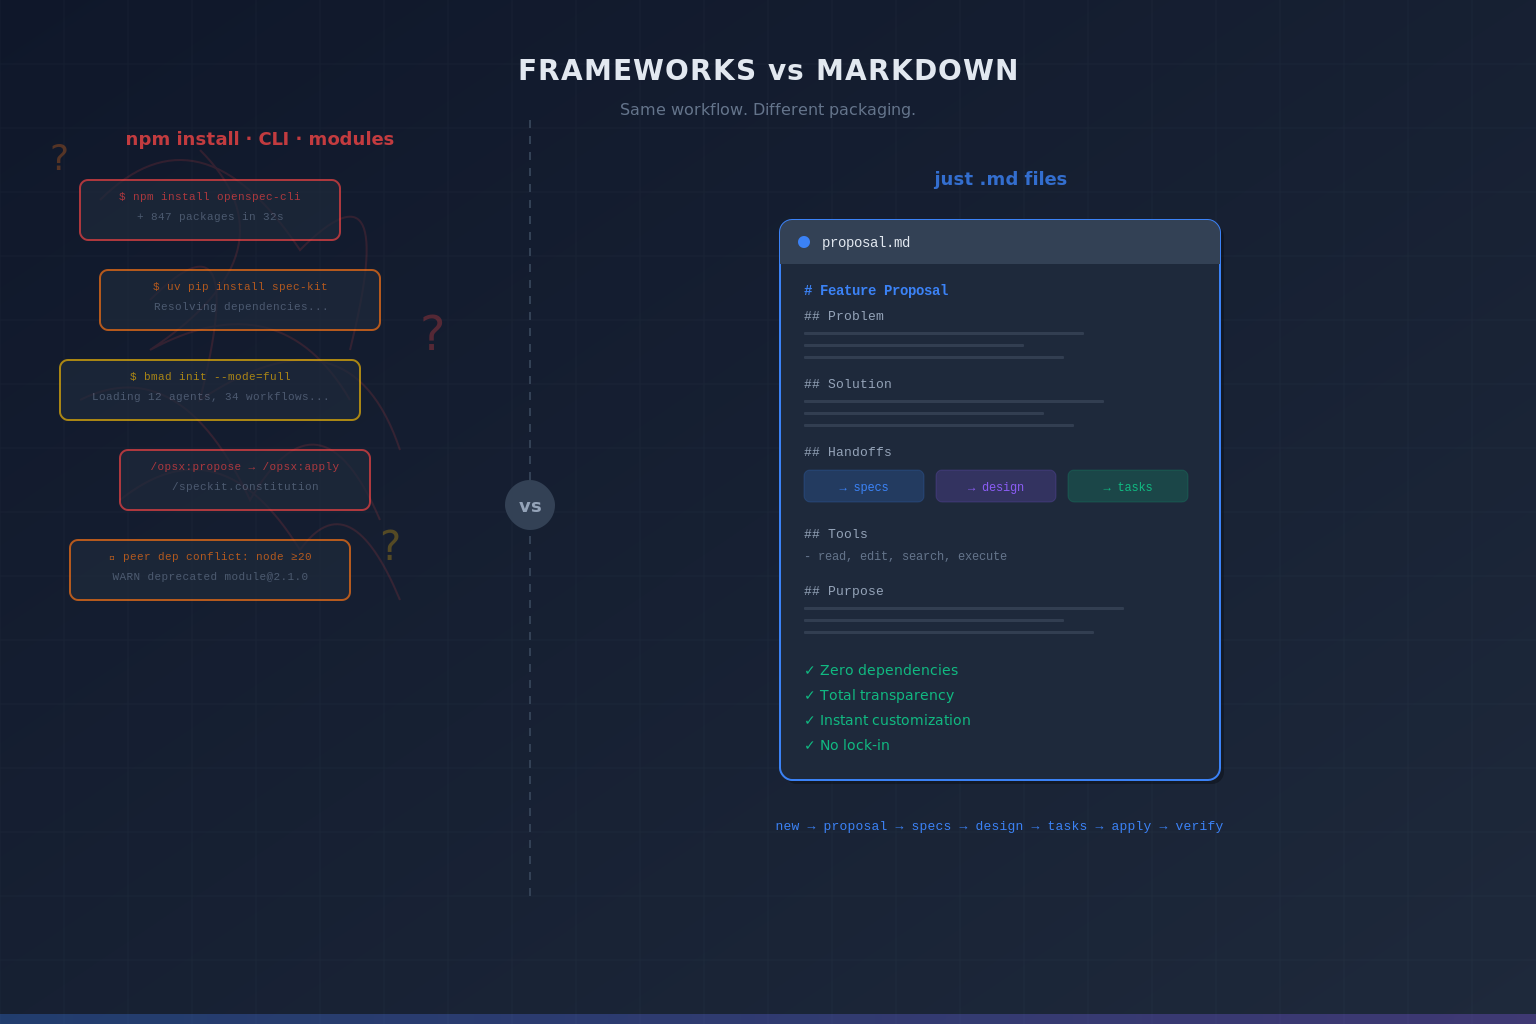Click the '→ tasks' handoff button
Image resolution: width=1536 pixels, height=1024 pixels.
(1128, 486)
